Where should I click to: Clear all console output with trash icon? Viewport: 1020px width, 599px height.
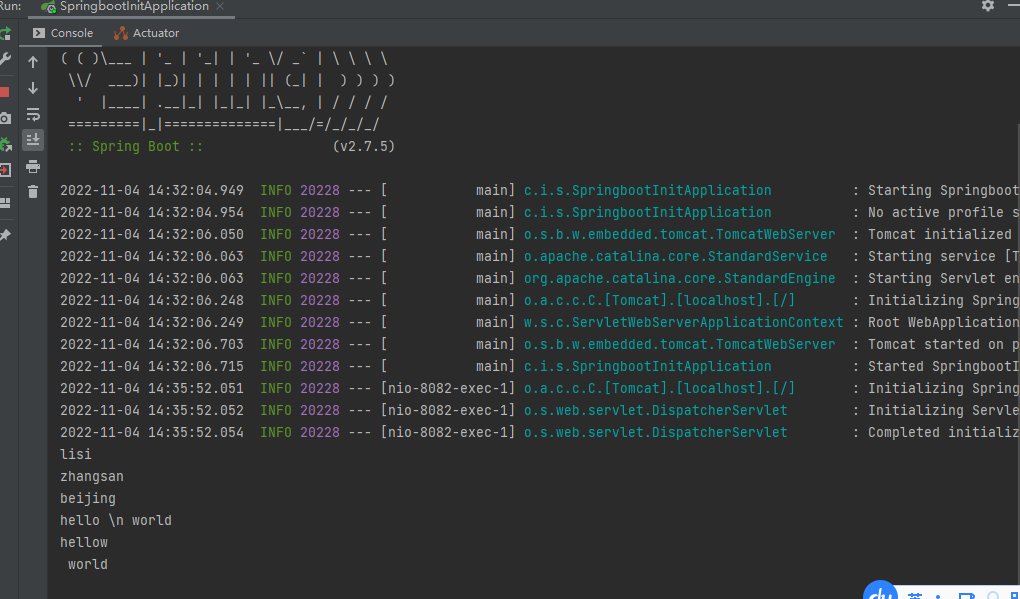coord(33,191)
